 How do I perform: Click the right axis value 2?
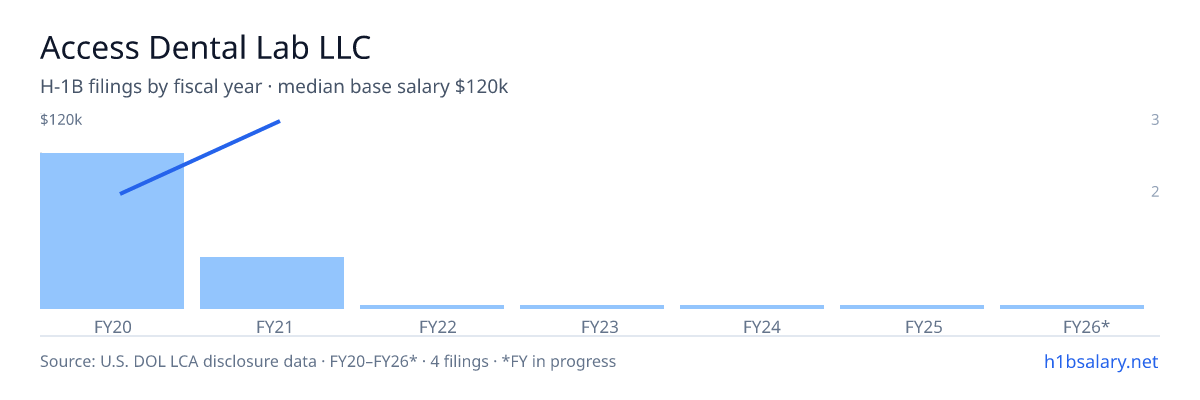pos(1155,192)
